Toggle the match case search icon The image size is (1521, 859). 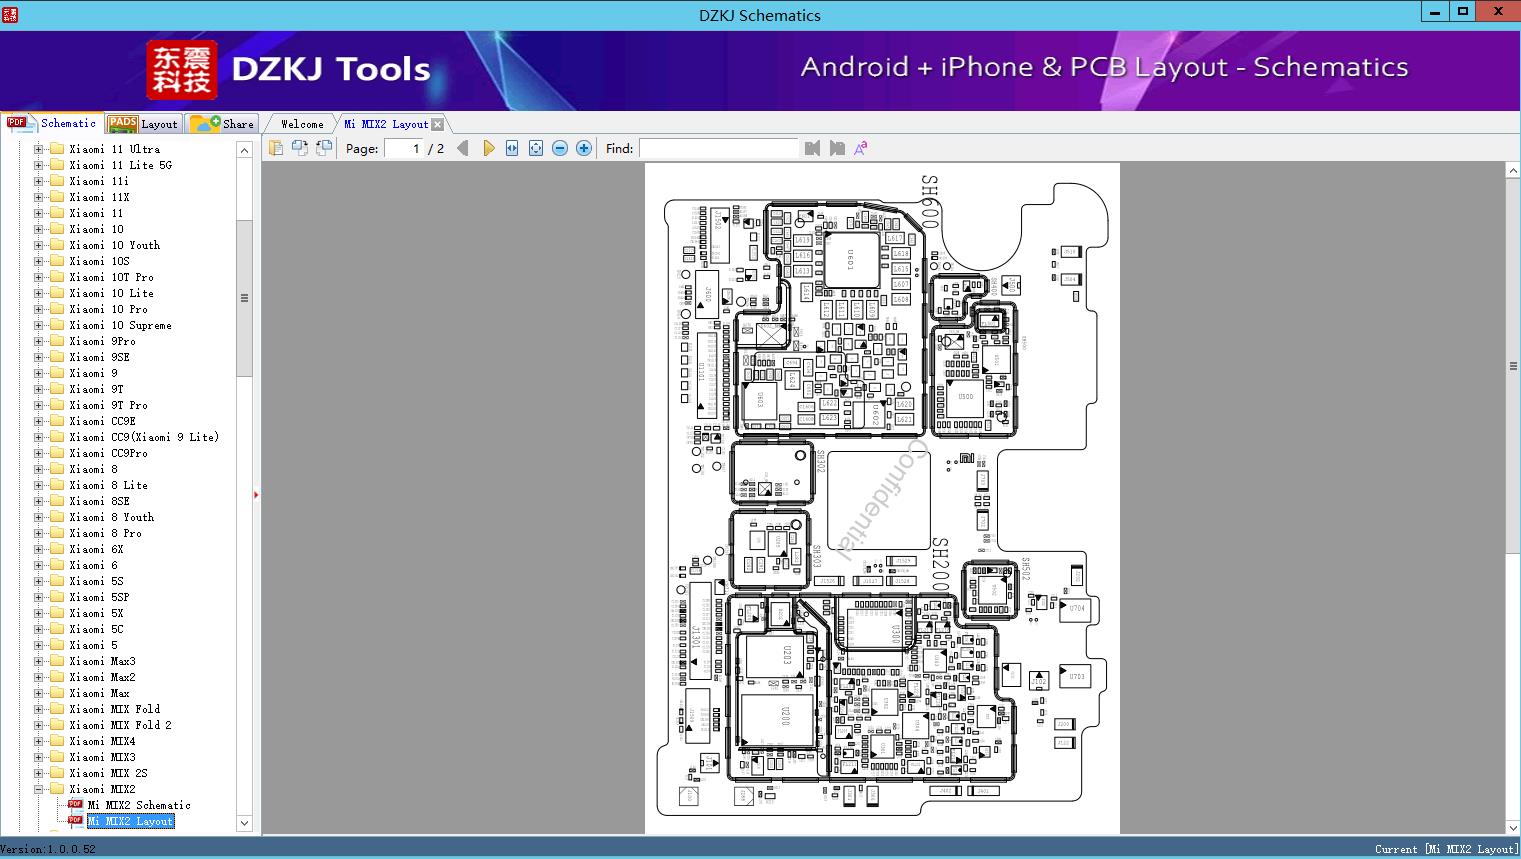(x=861, y=148)
